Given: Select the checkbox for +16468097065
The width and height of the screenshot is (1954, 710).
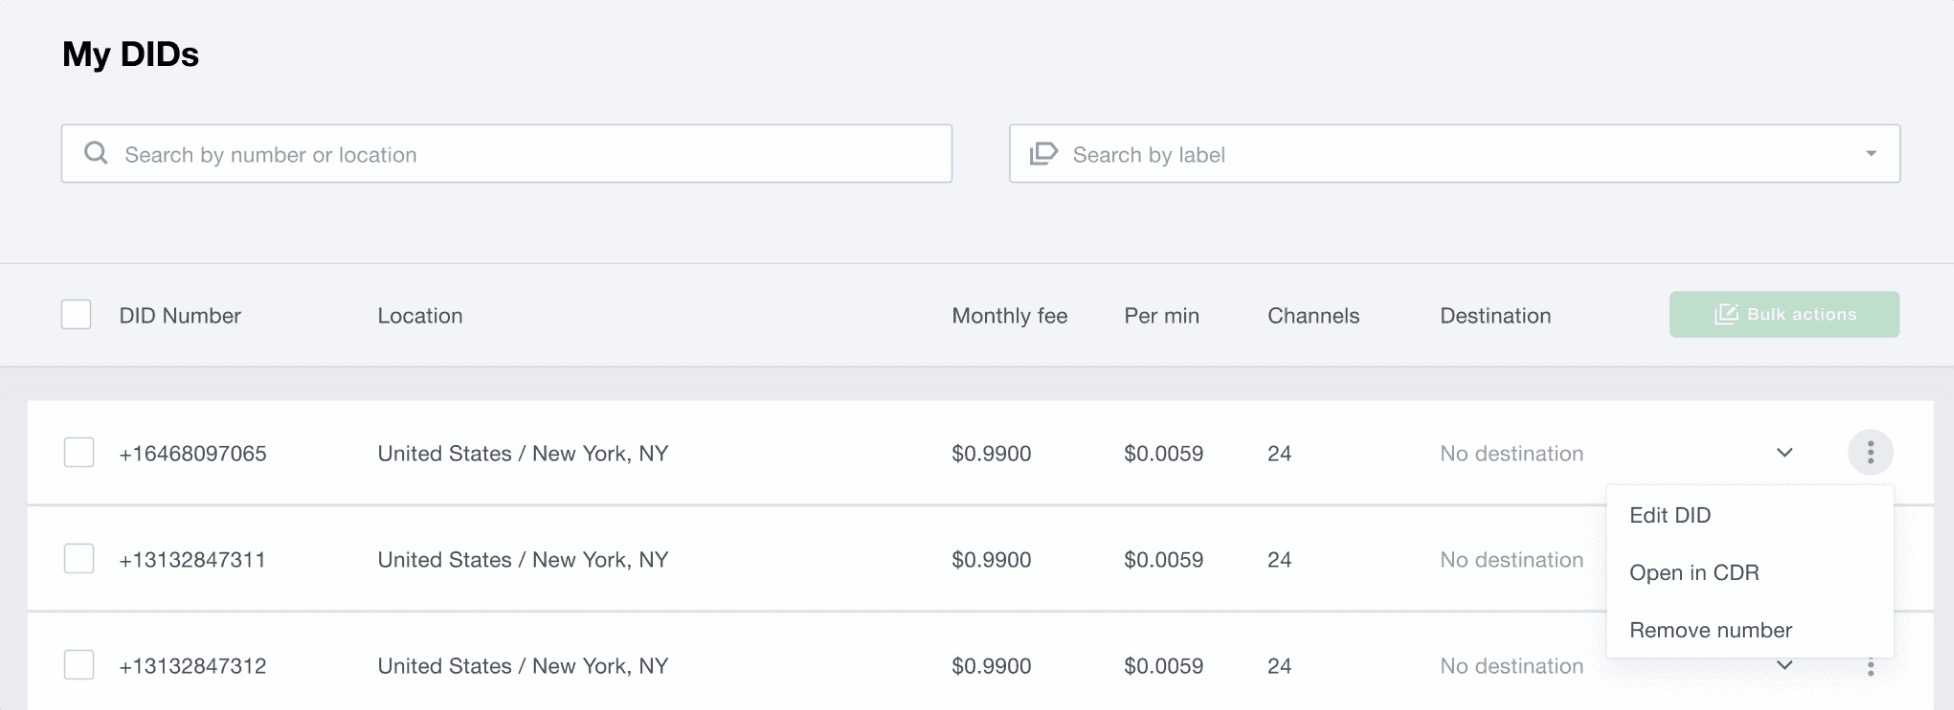Looking at the screenshot, I should click(x=79, y=452).
